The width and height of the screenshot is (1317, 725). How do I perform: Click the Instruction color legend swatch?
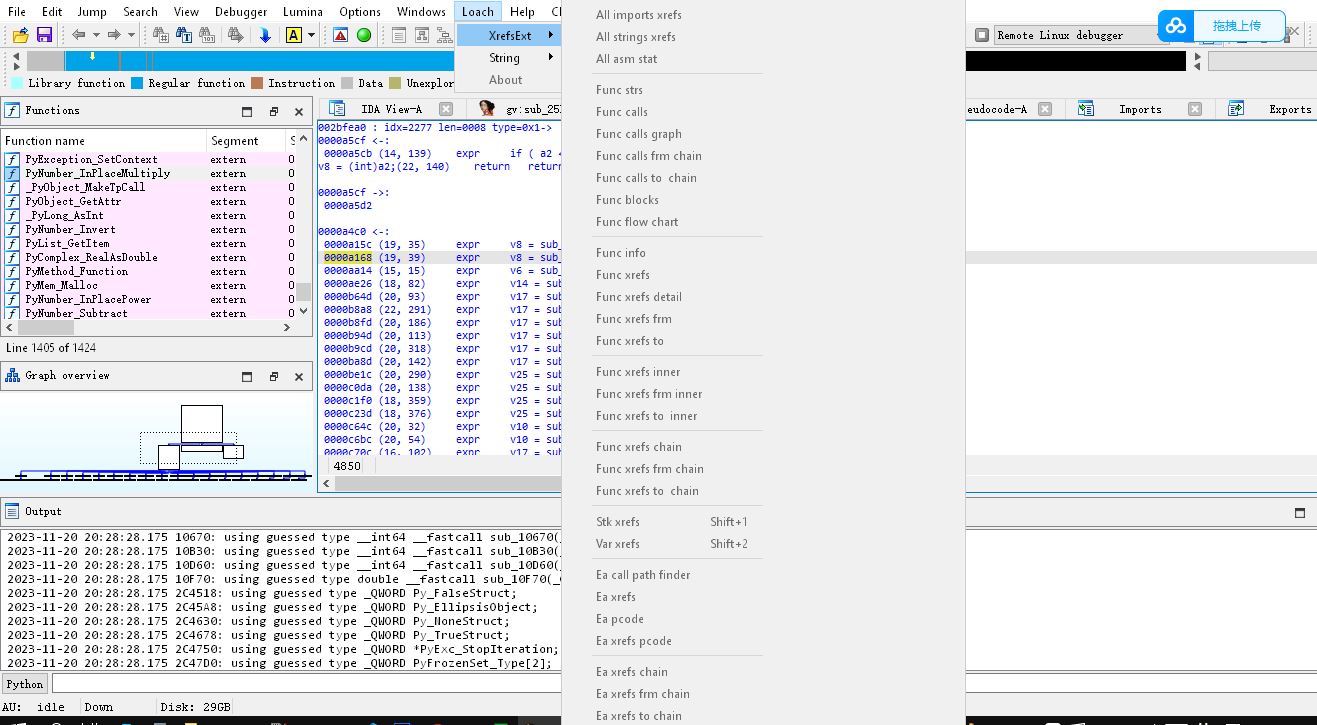257,83
